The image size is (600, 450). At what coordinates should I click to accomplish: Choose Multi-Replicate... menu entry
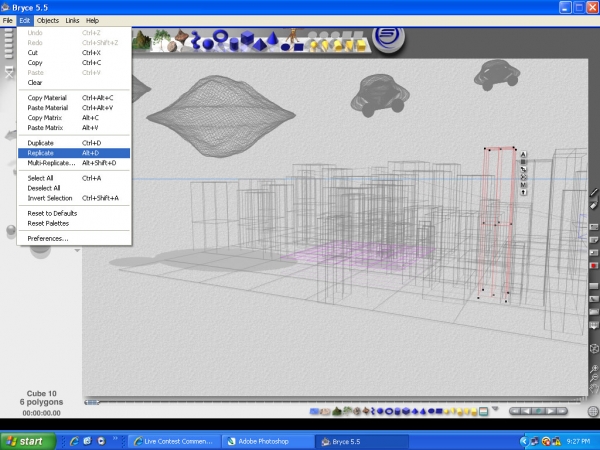pos(74,163)
